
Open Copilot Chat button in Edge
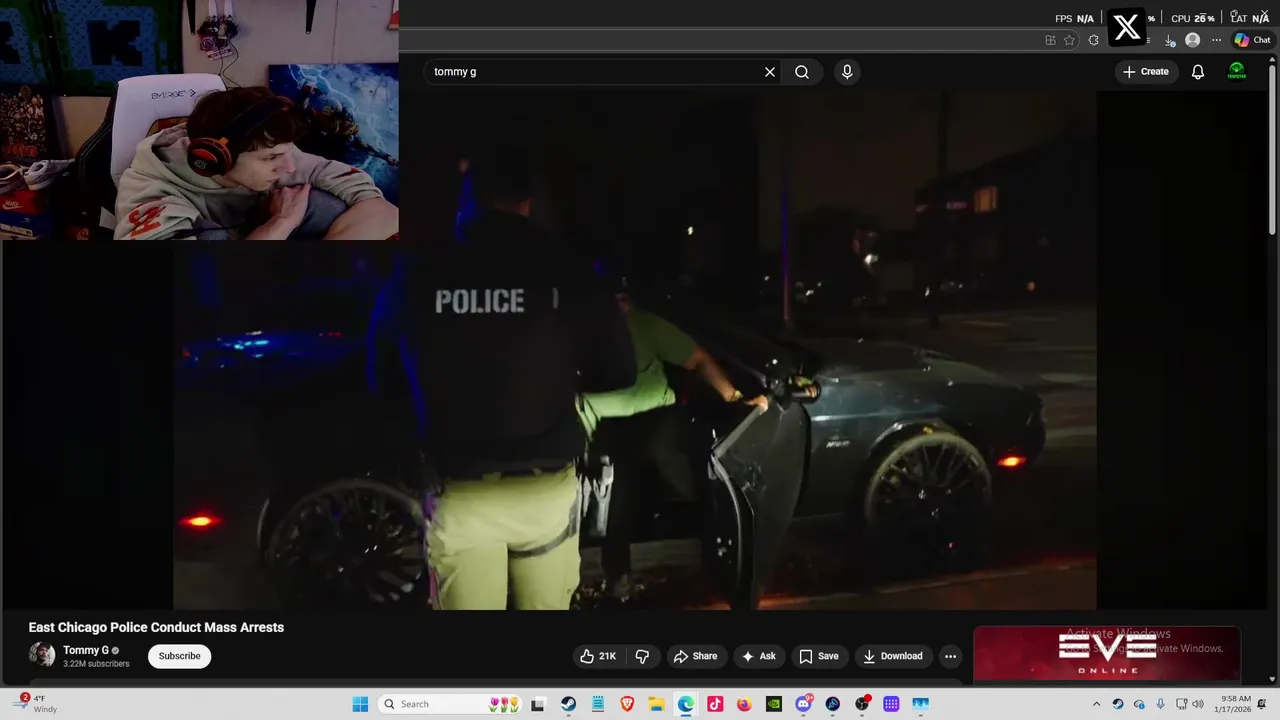click(x=1252, y=40)
